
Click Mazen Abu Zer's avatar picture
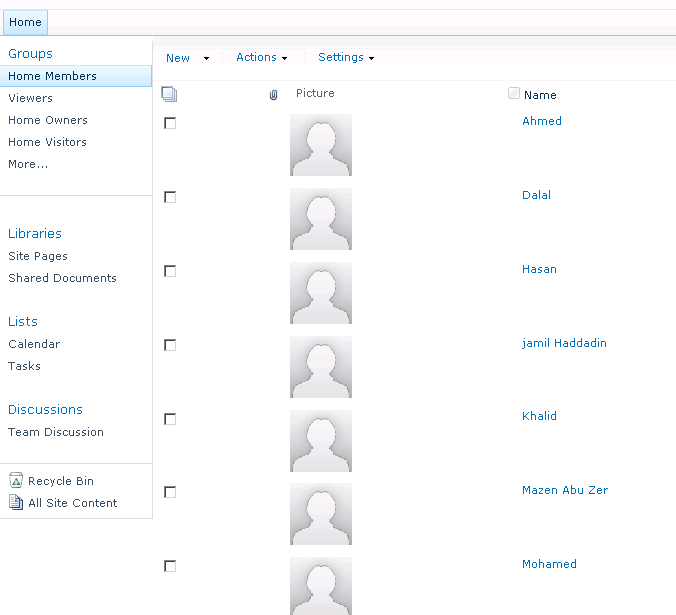(321, 514)
